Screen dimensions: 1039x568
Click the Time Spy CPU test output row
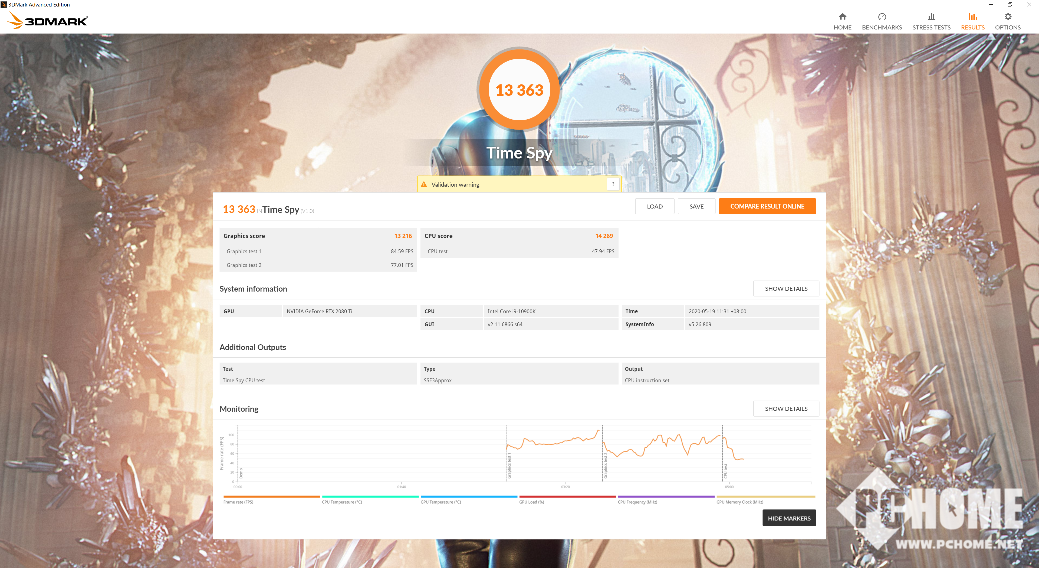click(x=318, y=380)
